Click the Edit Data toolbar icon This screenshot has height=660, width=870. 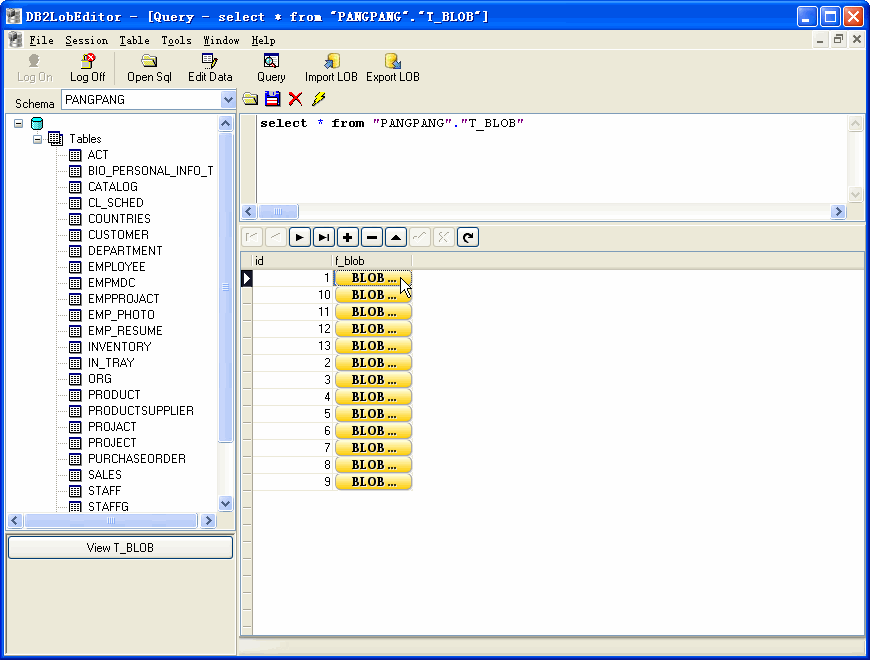(x=210, y=68)
